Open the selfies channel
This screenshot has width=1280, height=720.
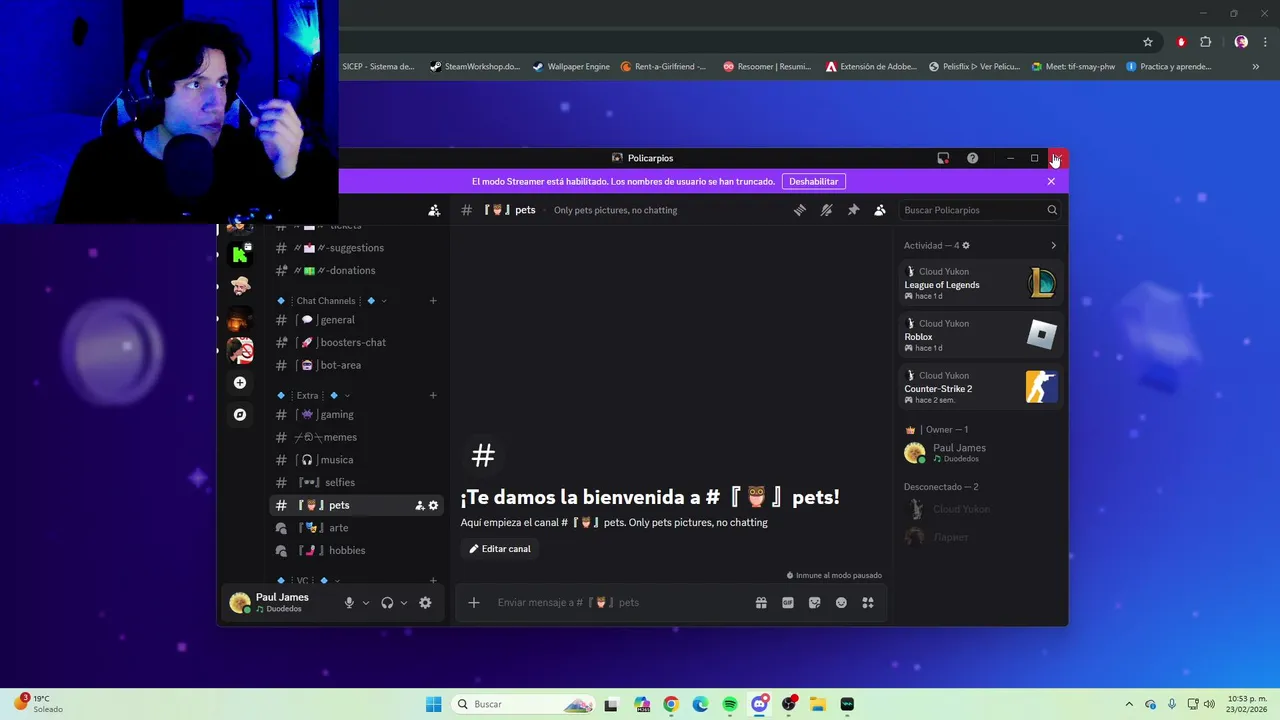[356, 482]
